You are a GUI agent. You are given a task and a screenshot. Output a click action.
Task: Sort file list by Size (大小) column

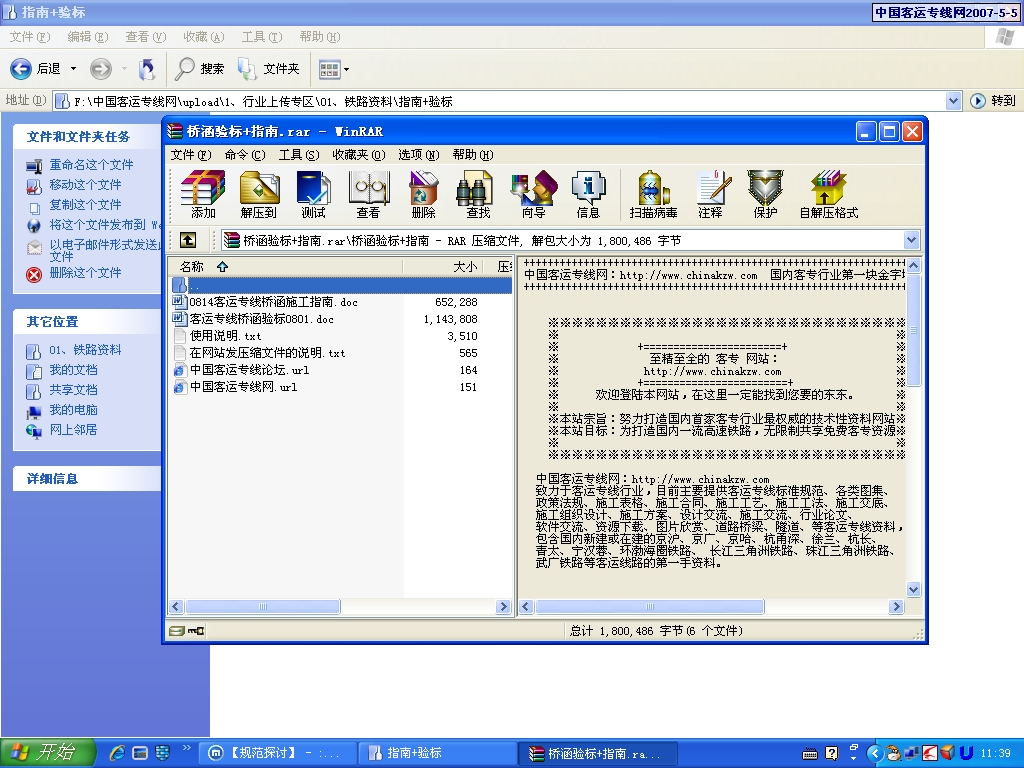[x=442, y=266]
